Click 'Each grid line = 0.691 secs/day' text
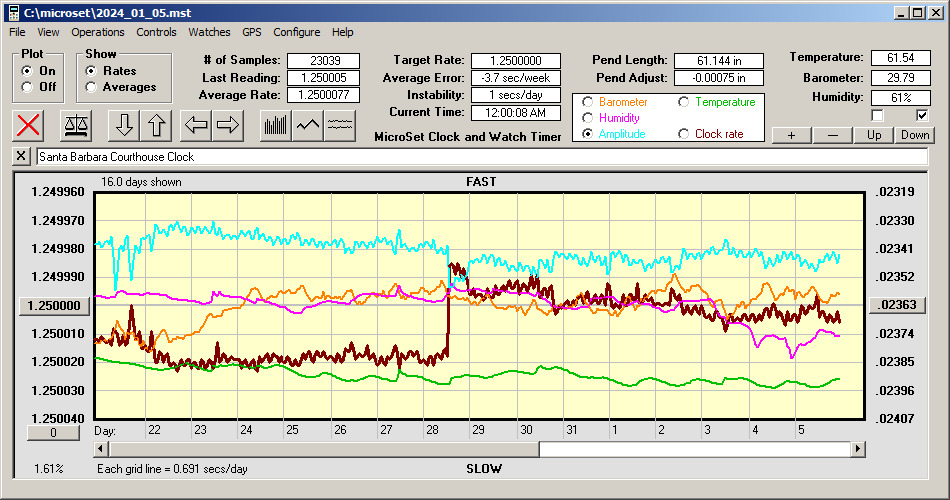The image size is (950, 500). click(172, 468)
